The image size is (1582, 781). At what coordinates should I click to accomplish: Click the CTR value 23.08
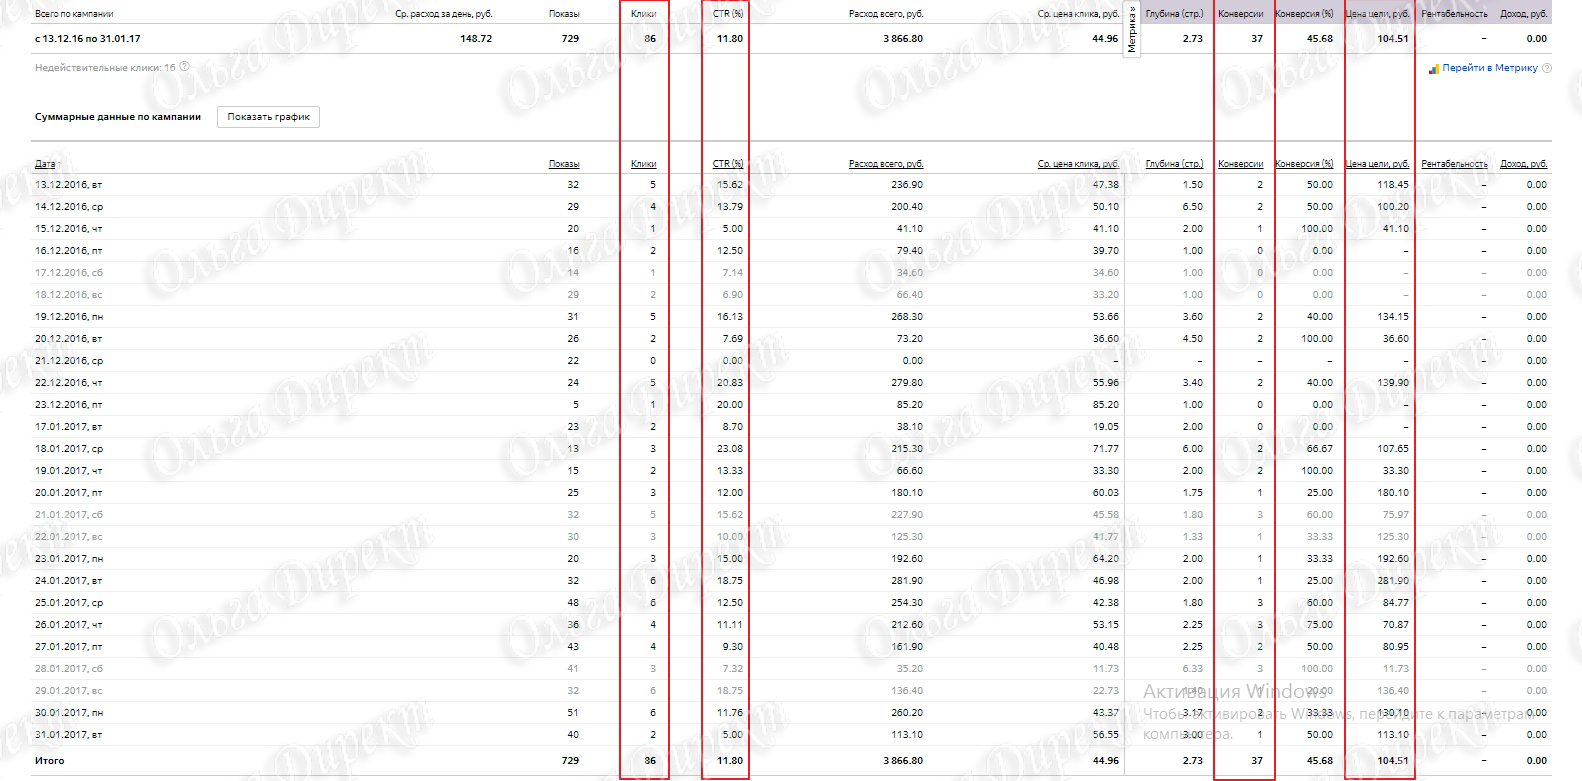[x=730, y=449]
